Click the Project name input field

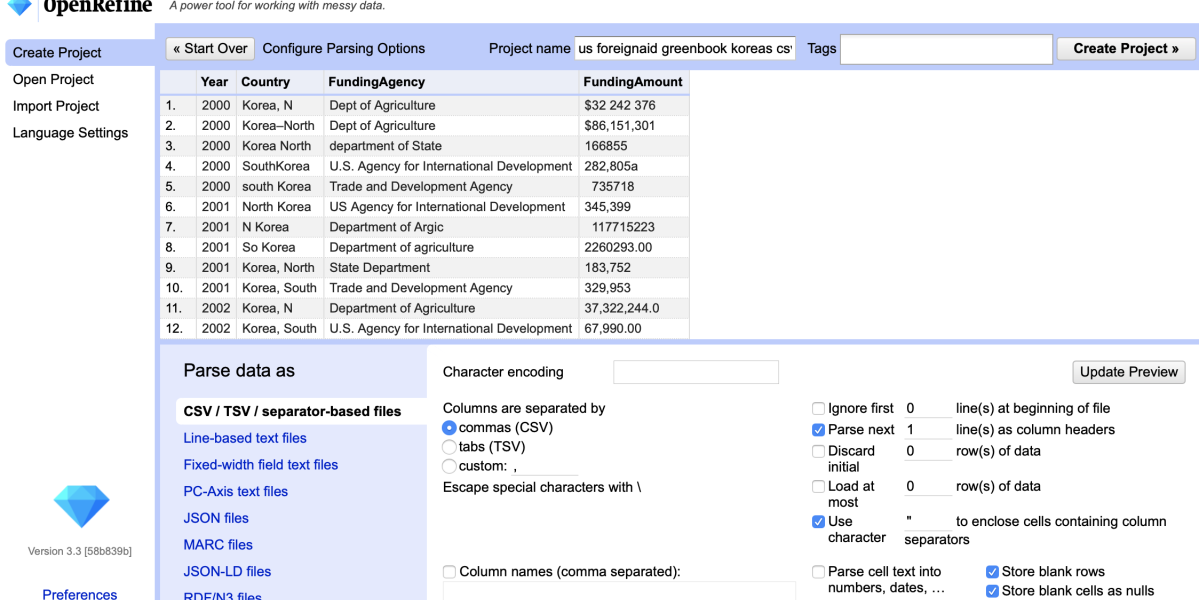point(685,48)
